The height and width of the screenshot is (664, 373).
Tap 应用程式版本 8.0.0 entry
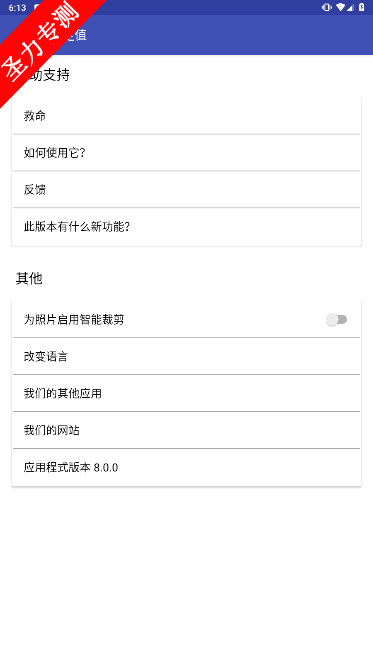click(186, 468)
